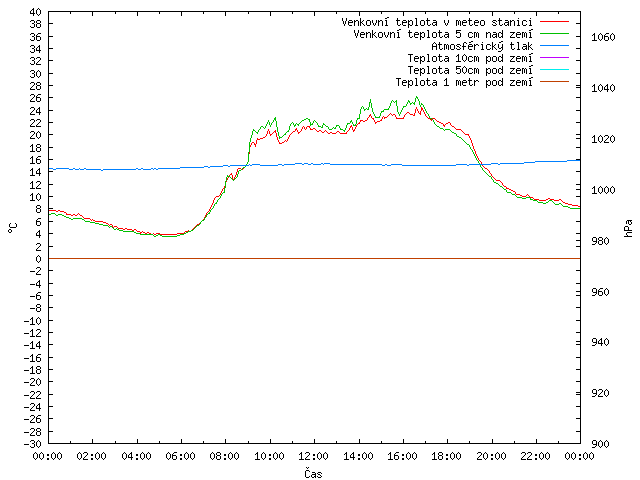Image resolution: width=640 pixels, height=480 pixels.
Task: Click the 'Čas' x-axis title
Action: click(x=313, y=473)
